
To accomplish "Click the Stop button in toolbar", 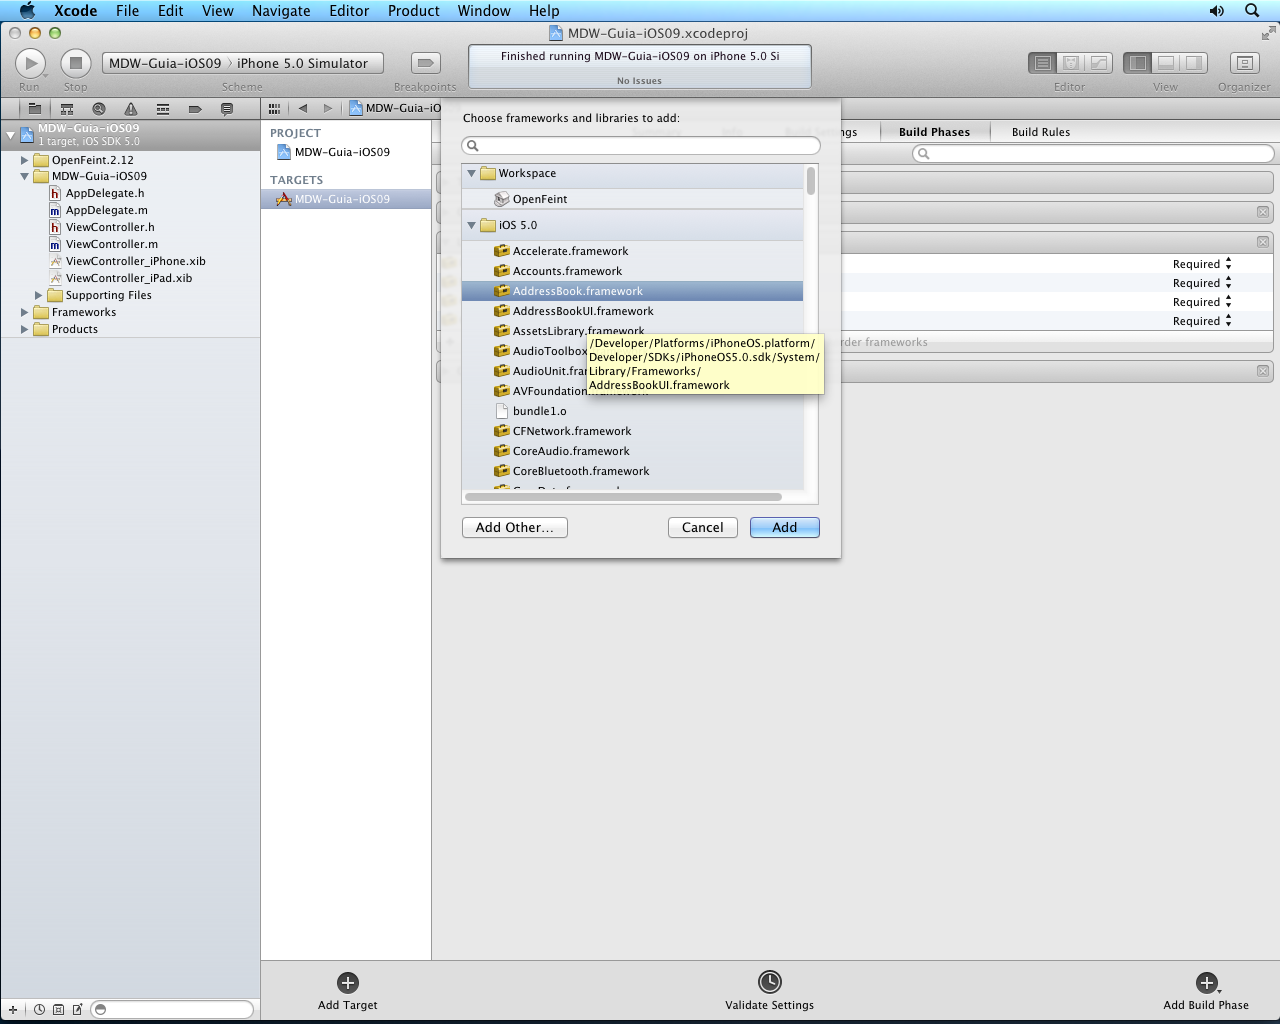I will [x=76, y=63].
